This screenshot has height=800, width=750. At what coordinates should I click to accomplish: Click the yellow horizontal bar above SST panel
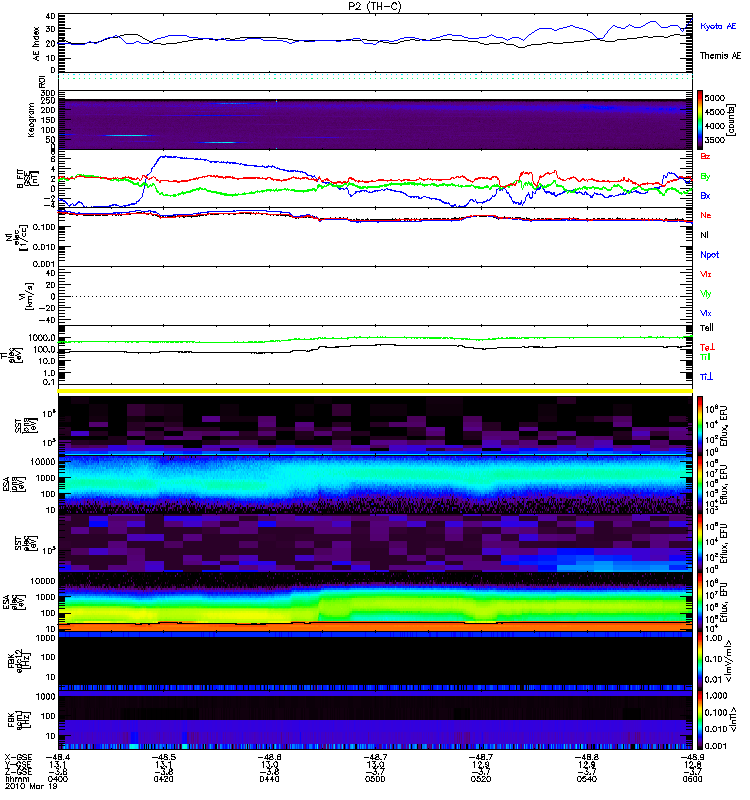coord(375,391)
